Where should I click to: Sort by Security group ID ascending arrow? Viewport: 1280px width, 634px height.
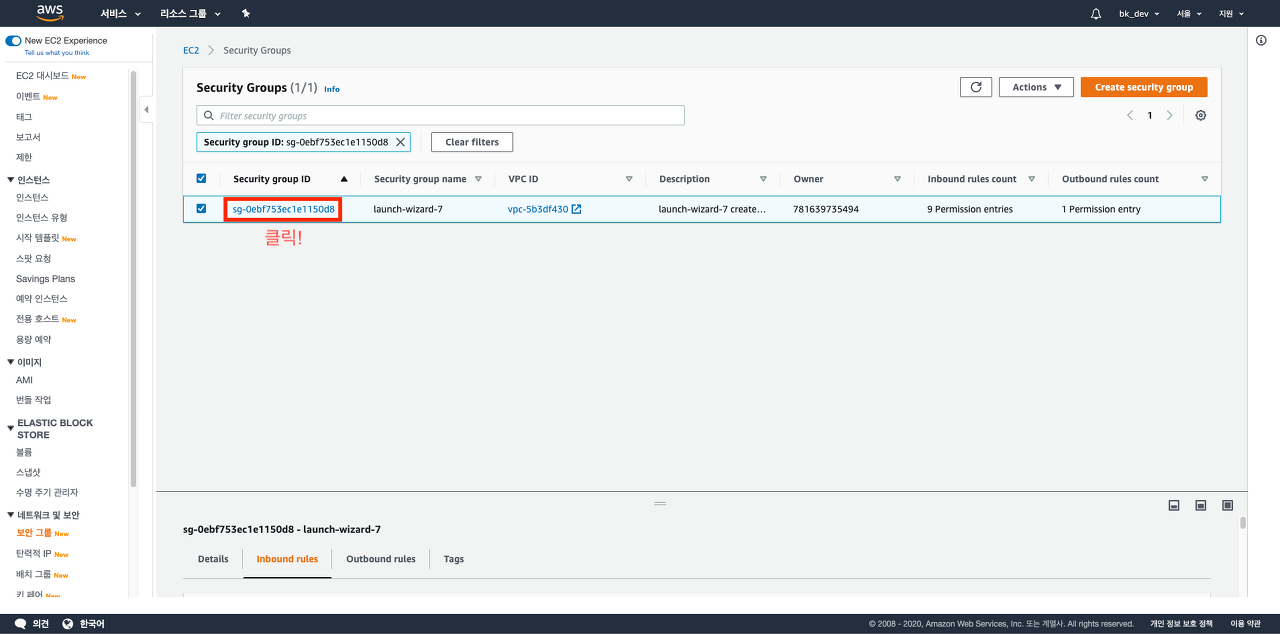pyautogui.click(x=344, y=179)
